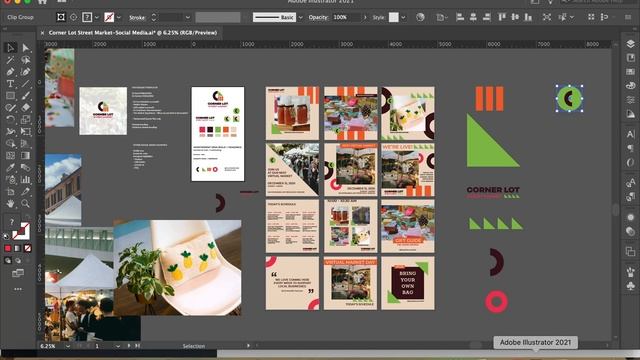
Task: Click the Isolate Selected Object icon
Action: click(x=547, y=17)
